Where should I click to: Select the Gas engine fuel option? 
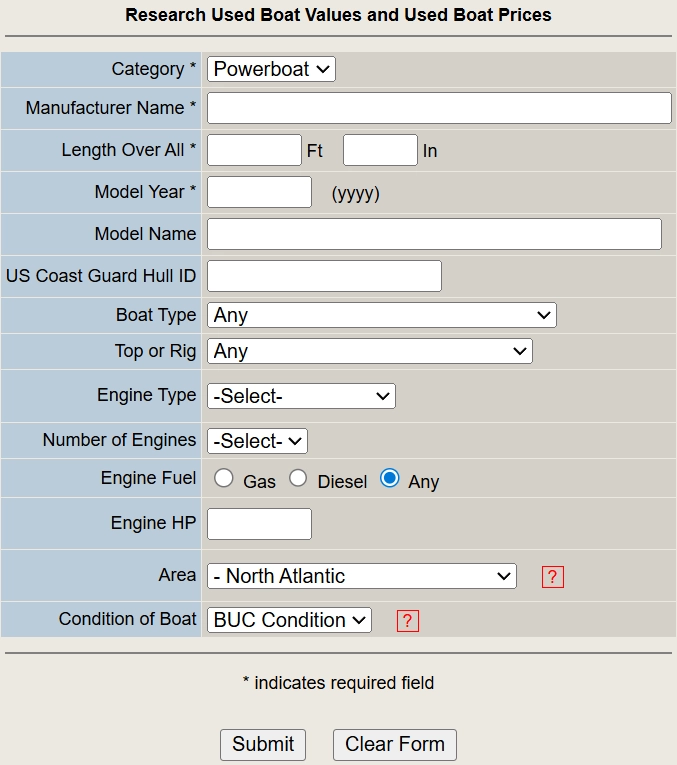224,478
